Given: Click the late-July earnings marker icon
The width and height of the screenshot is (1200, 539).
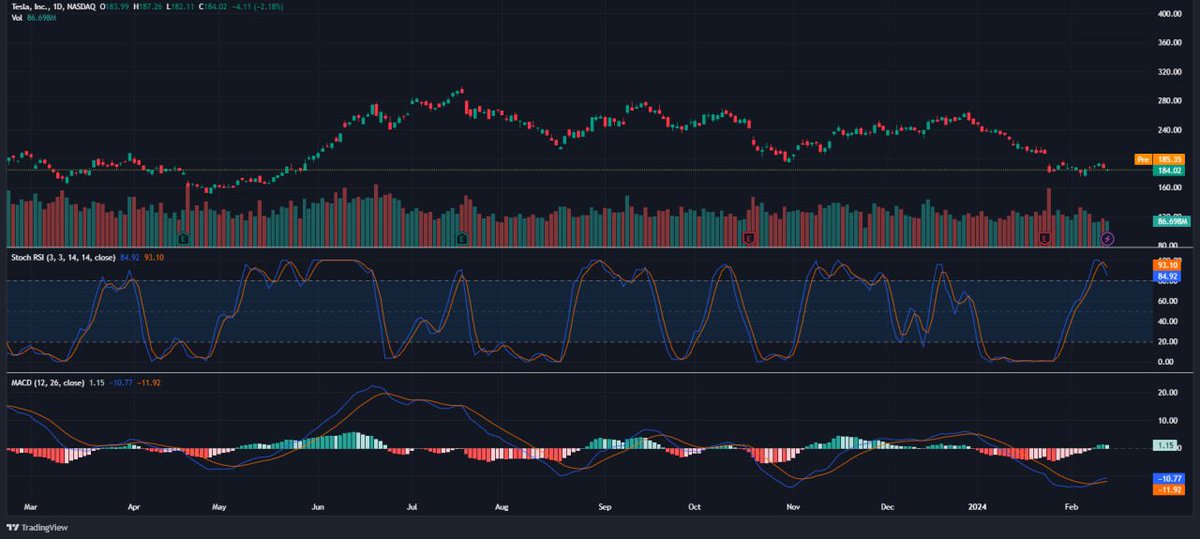Looking at the screenshot, I should [x=462, y=239].
